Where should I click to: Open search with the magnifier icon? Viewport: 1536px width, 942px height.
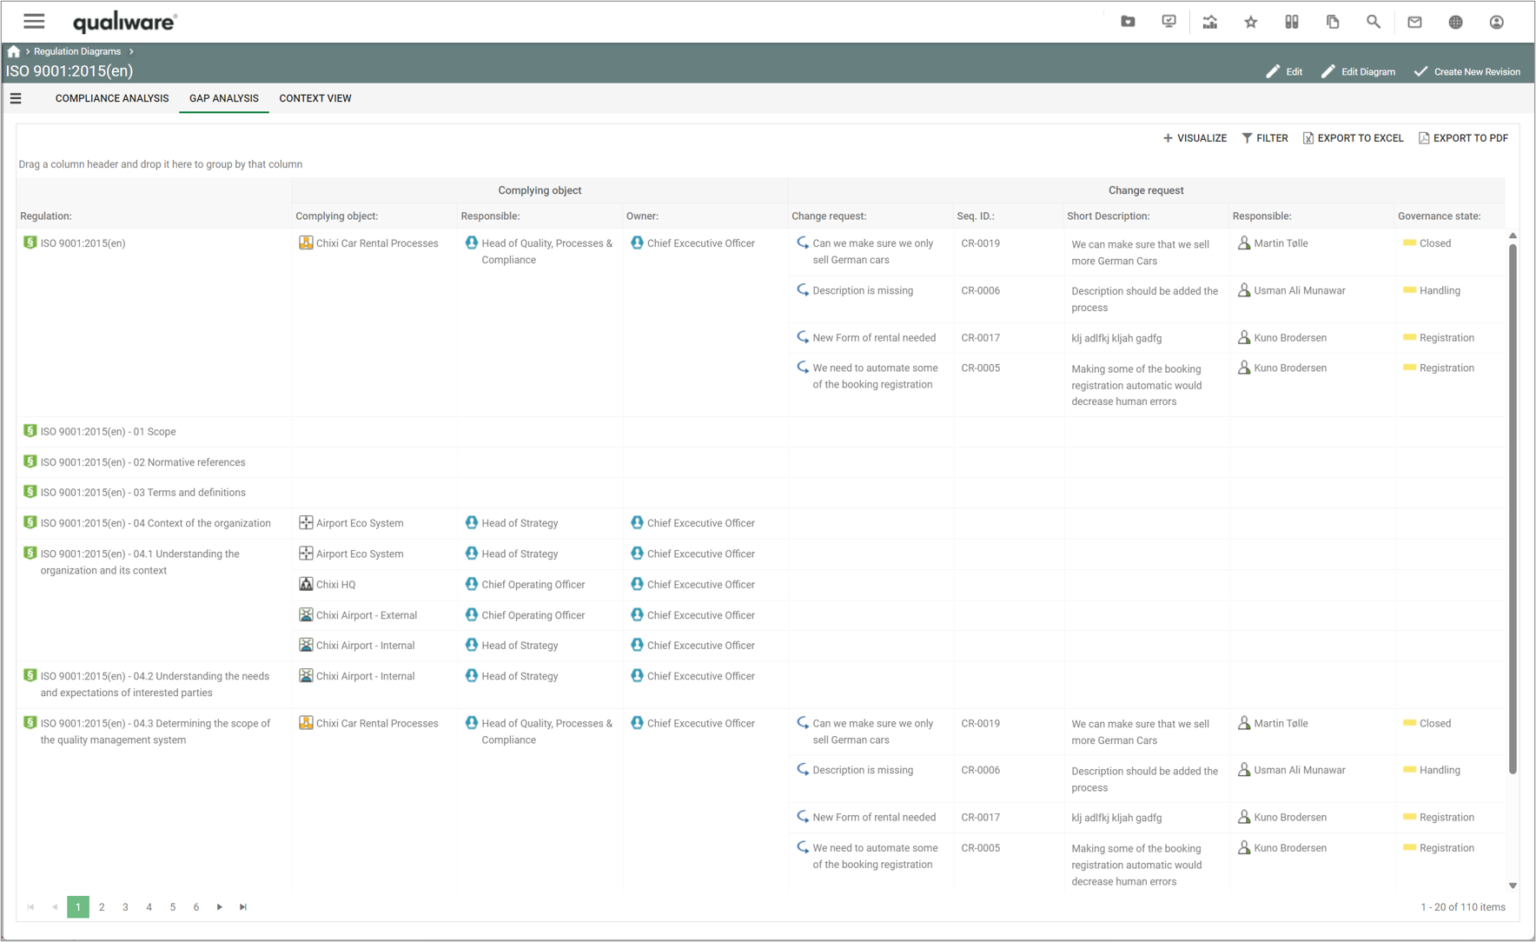tap(1373, 21)
